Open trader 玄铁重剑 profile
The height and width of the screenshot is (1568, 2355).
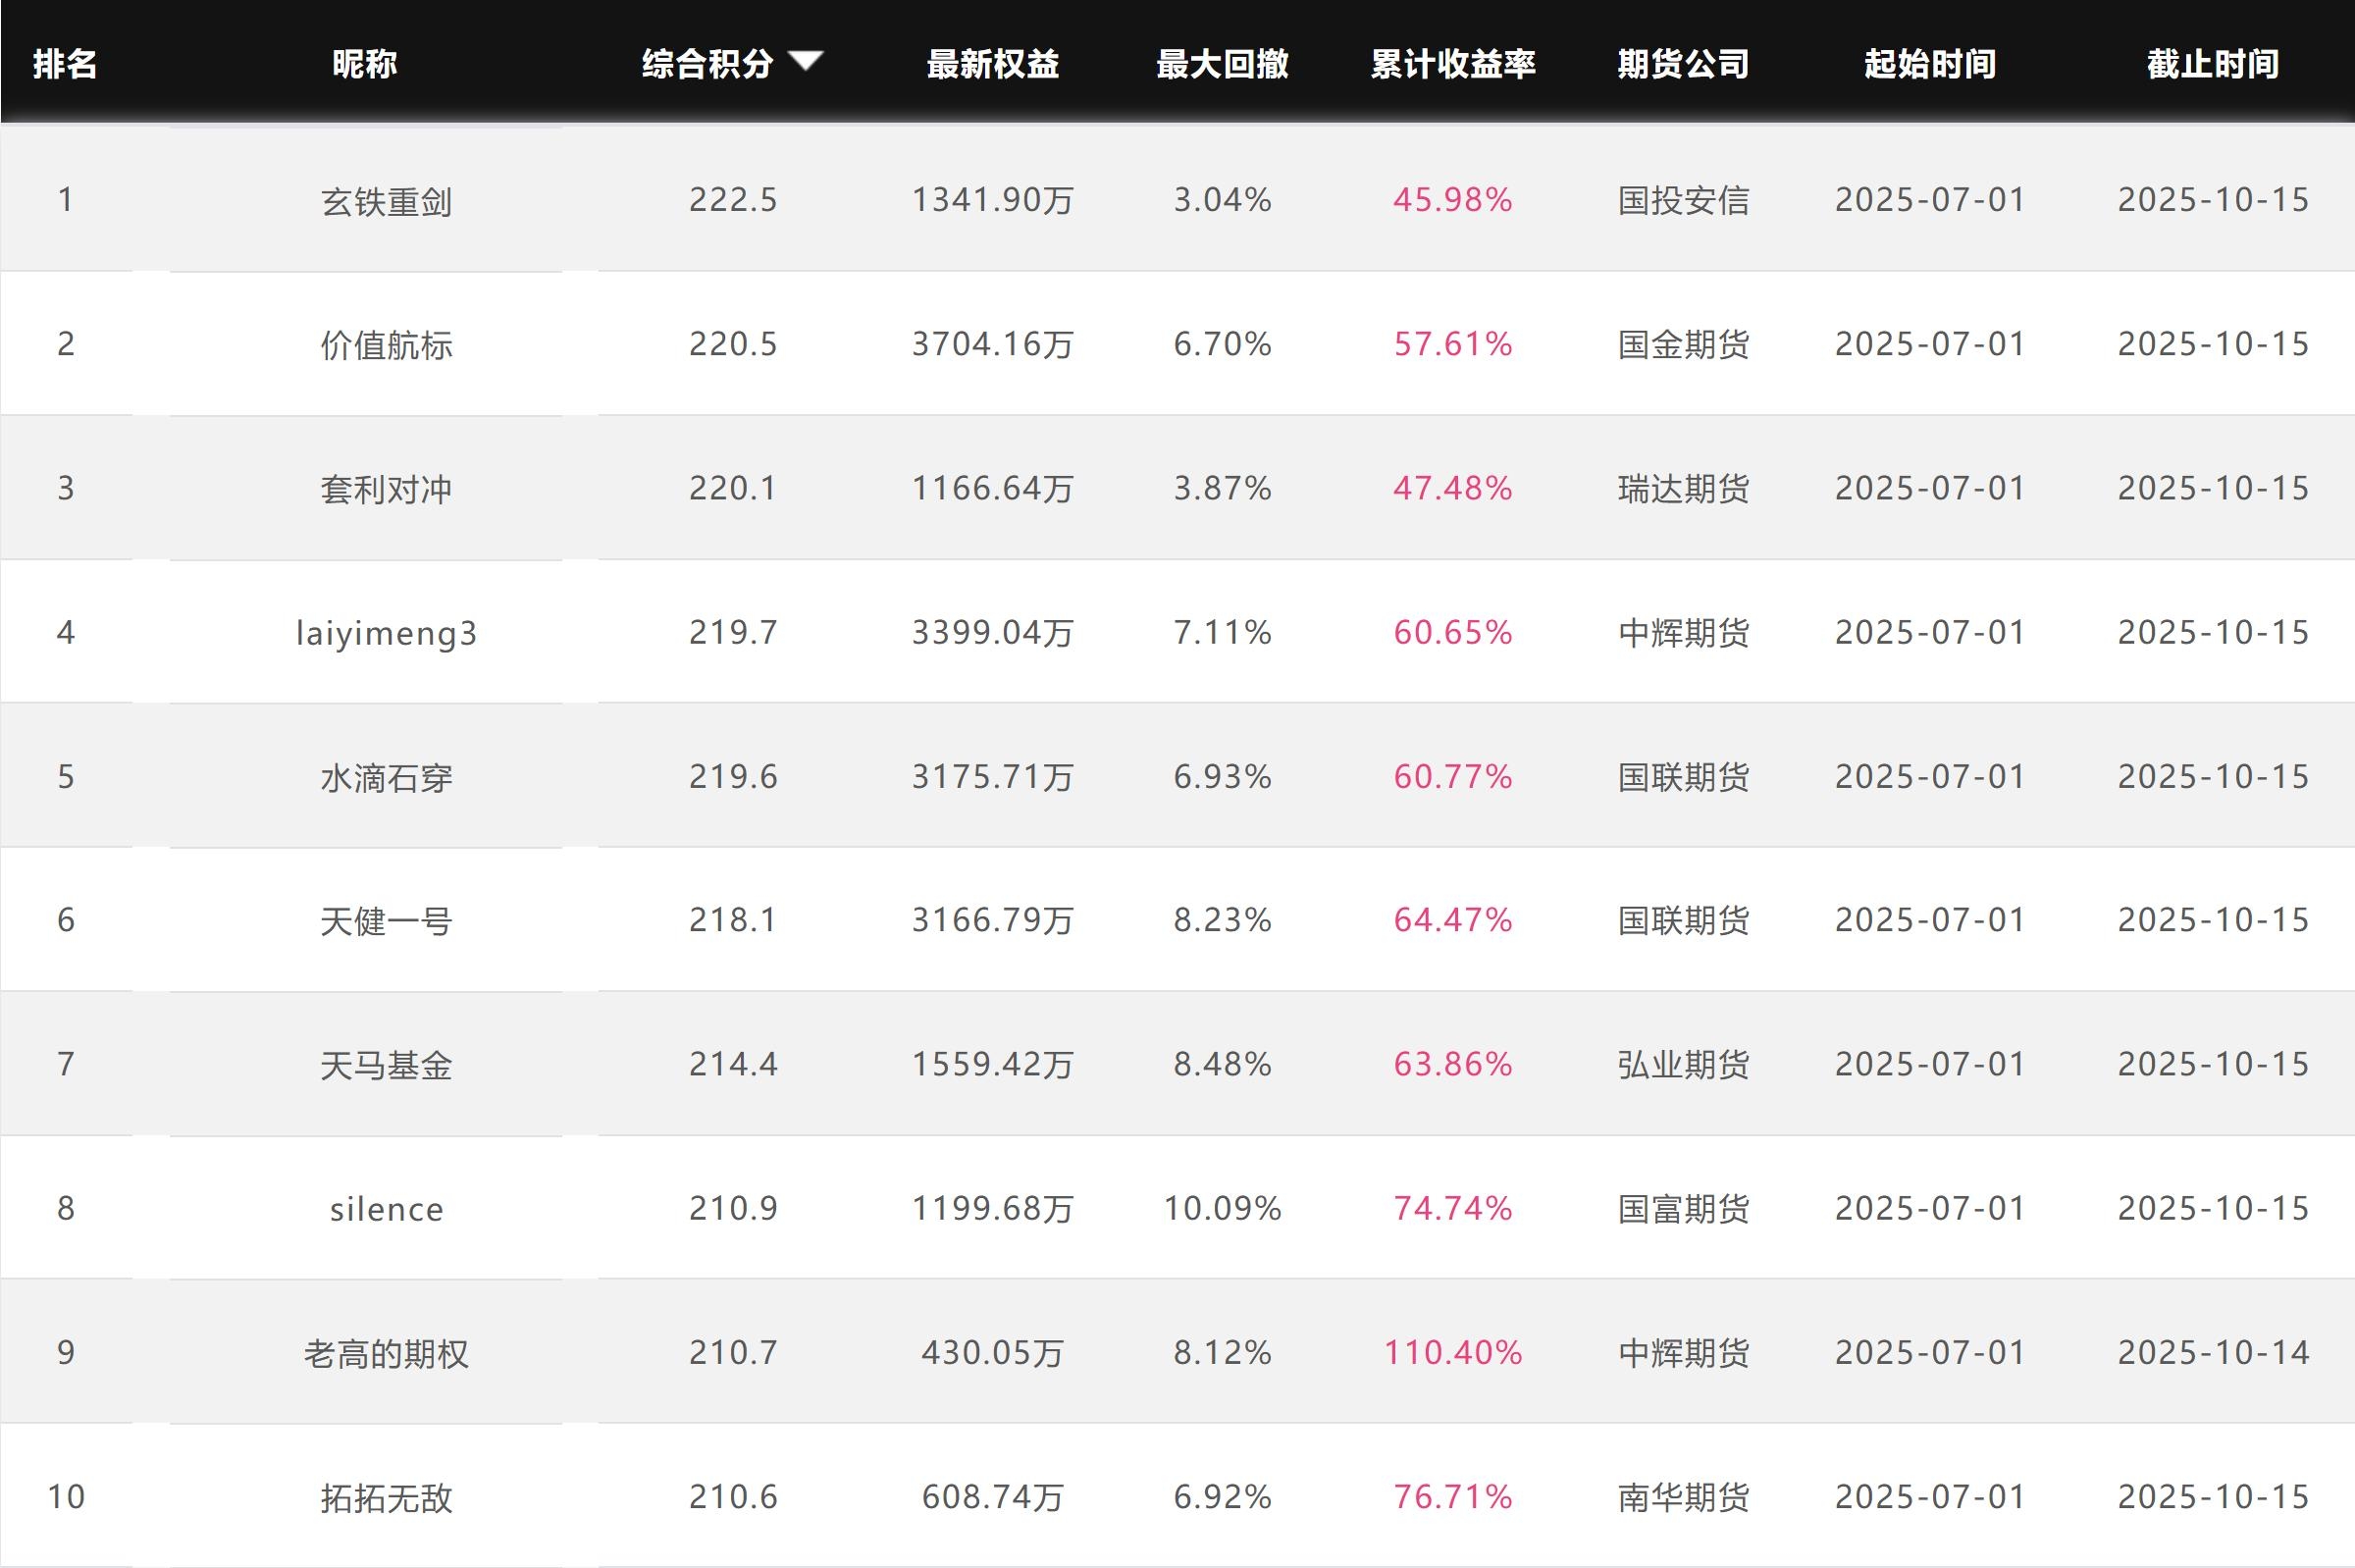tap(386, 202)
